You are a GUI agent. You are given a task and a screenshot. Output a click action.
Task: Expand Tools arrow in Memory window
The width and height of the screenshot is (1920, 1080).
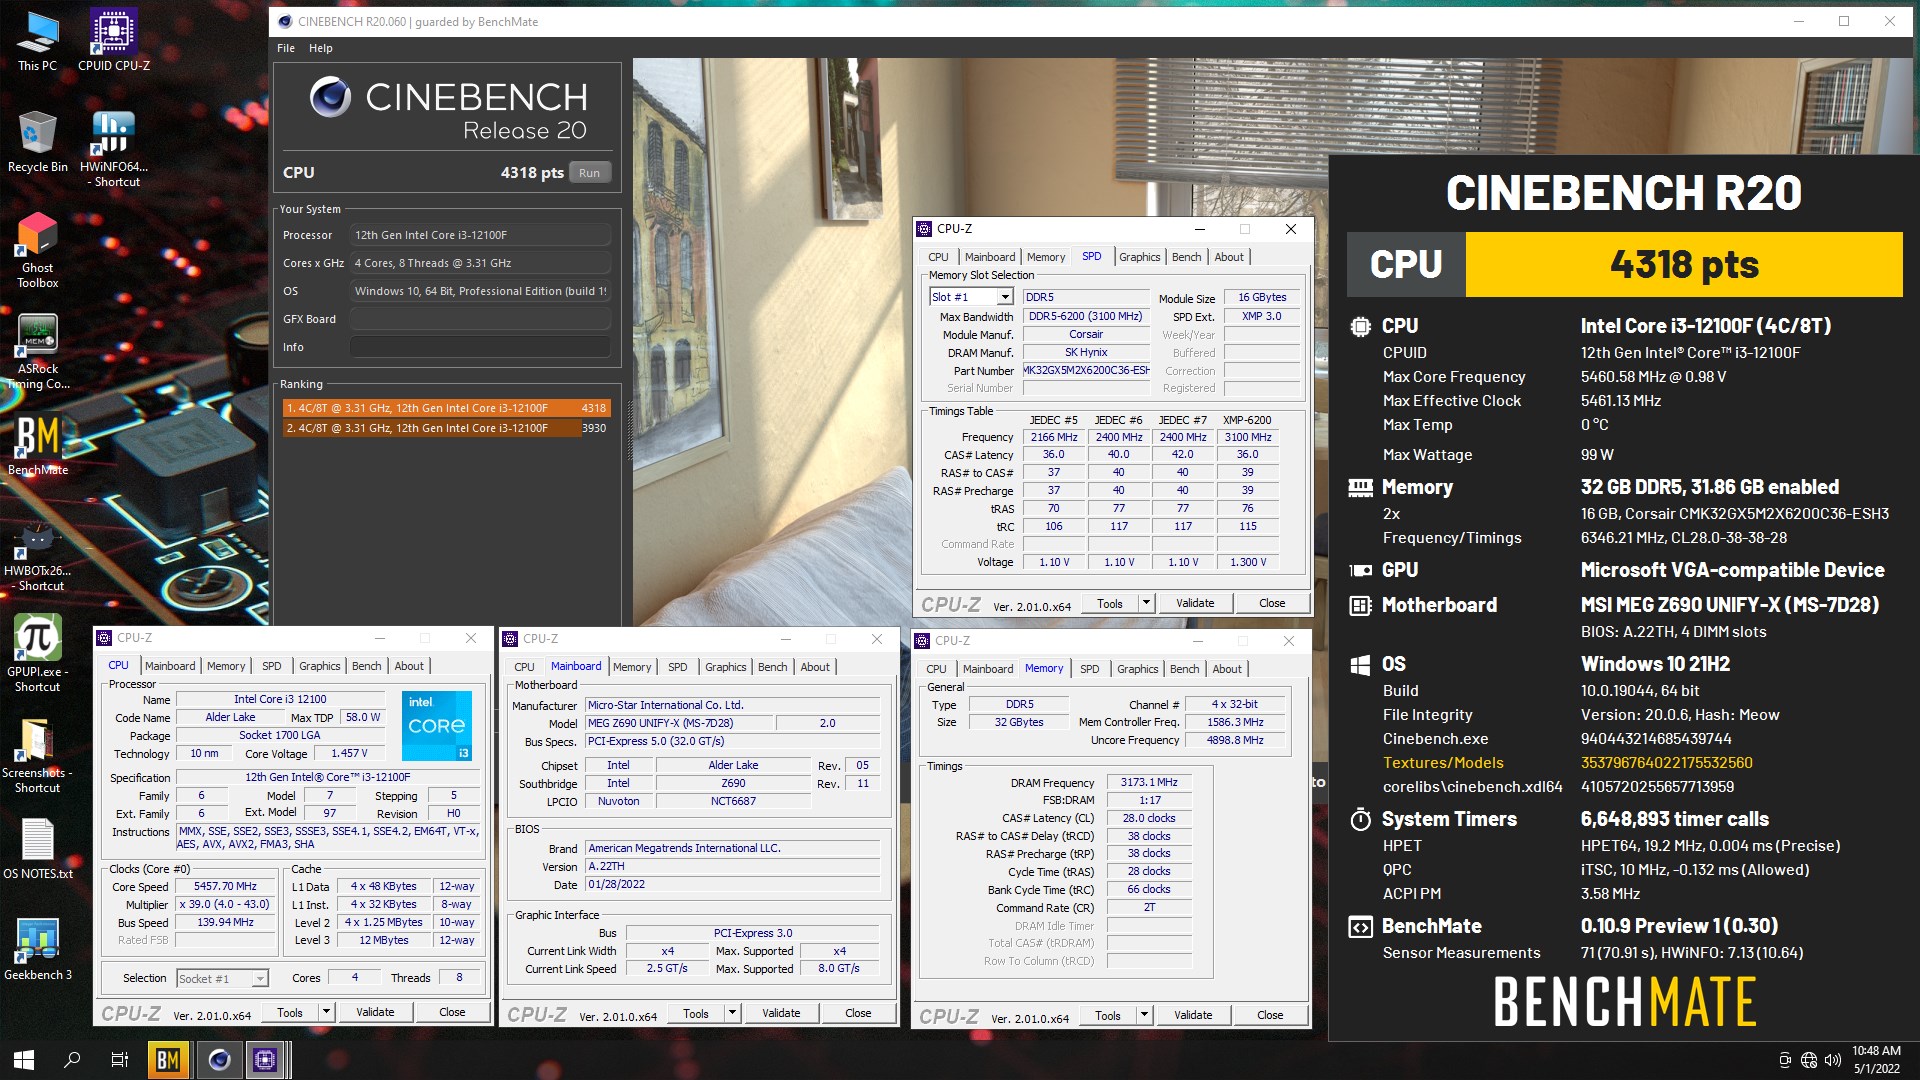coord(1144,1015)
